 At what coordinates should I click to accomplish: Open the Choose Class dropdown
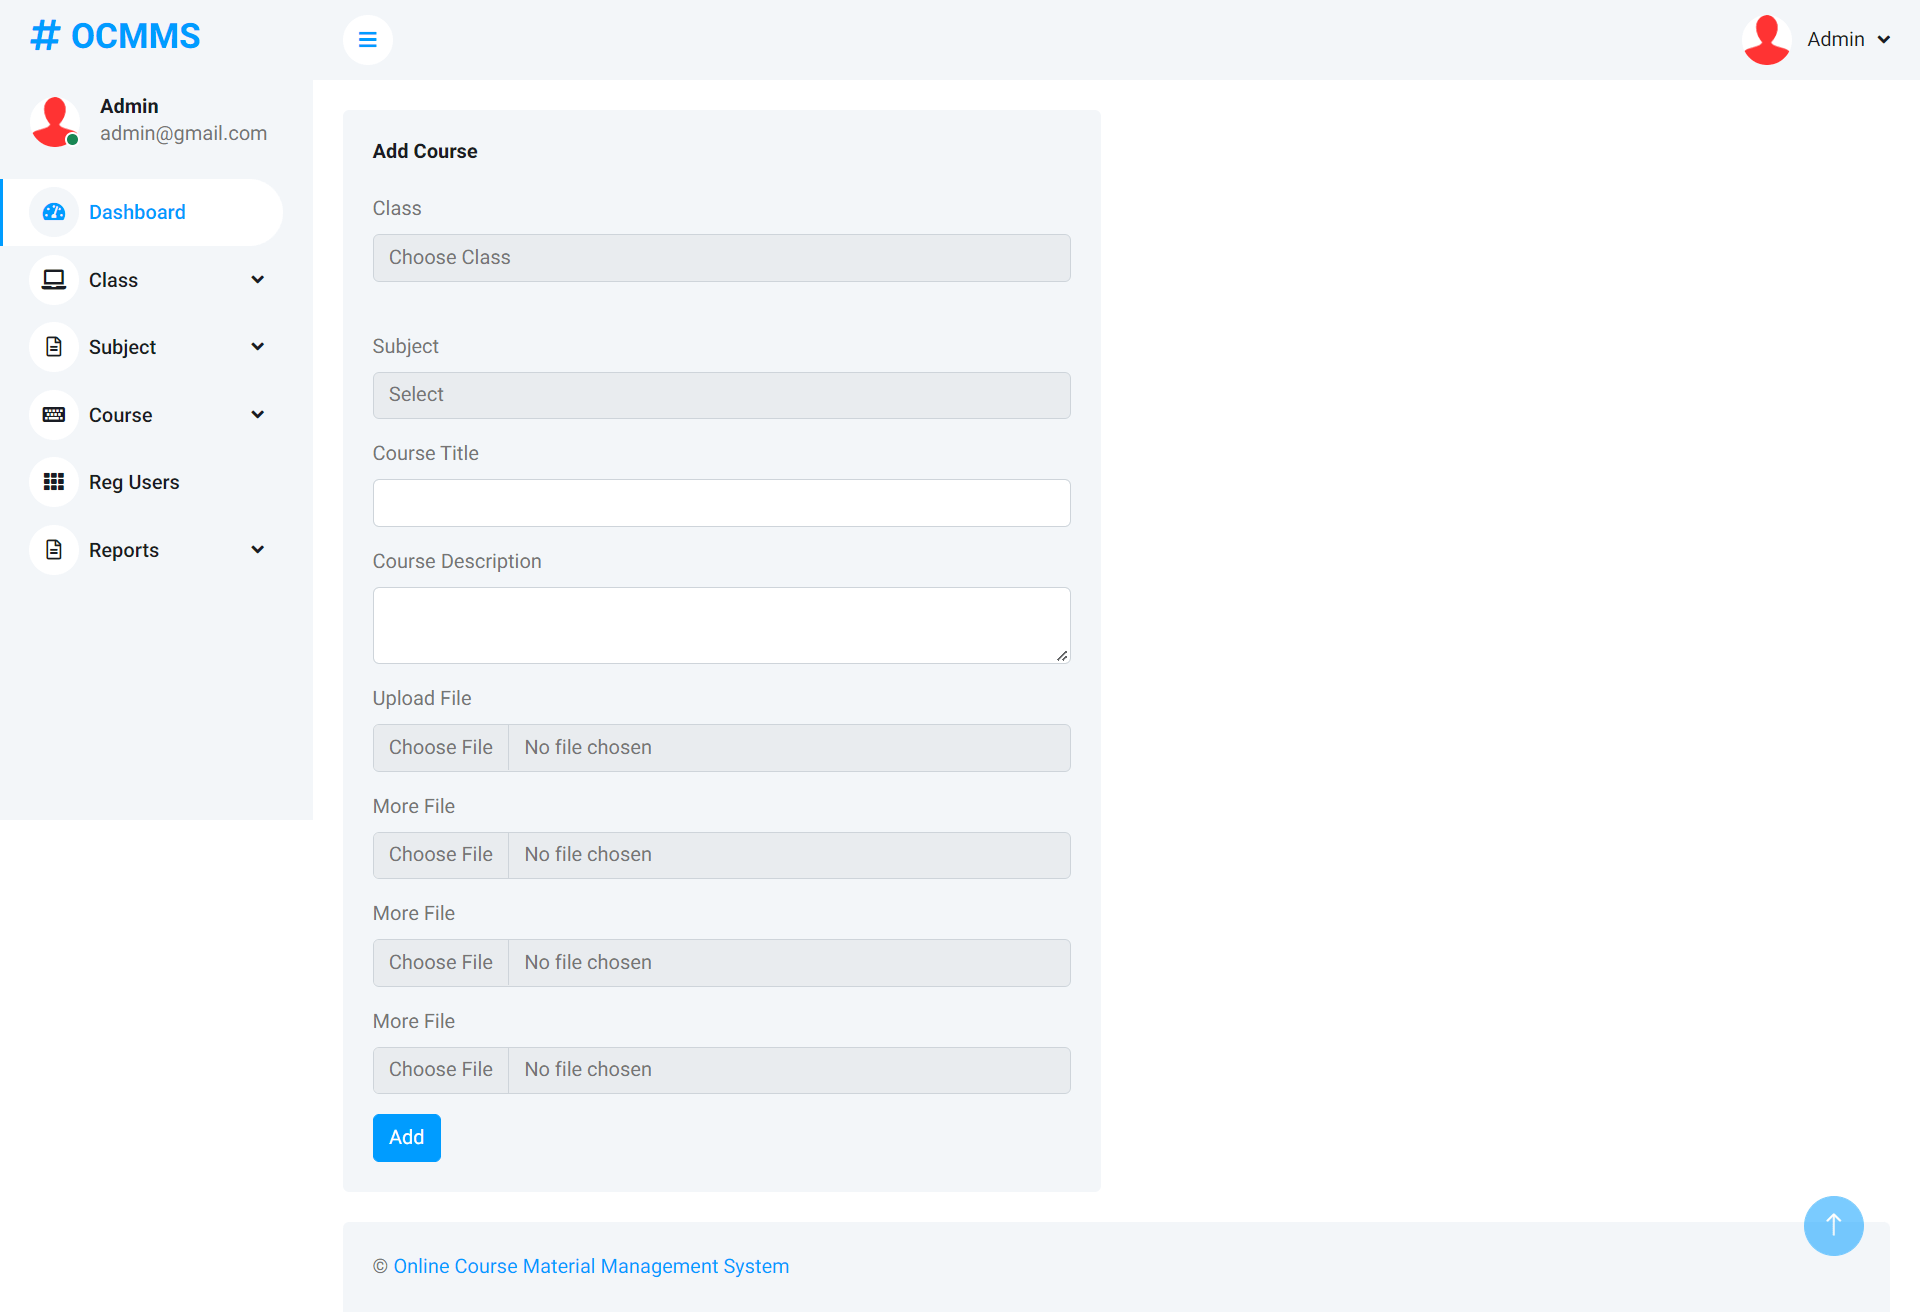click(x=721, y=257)
